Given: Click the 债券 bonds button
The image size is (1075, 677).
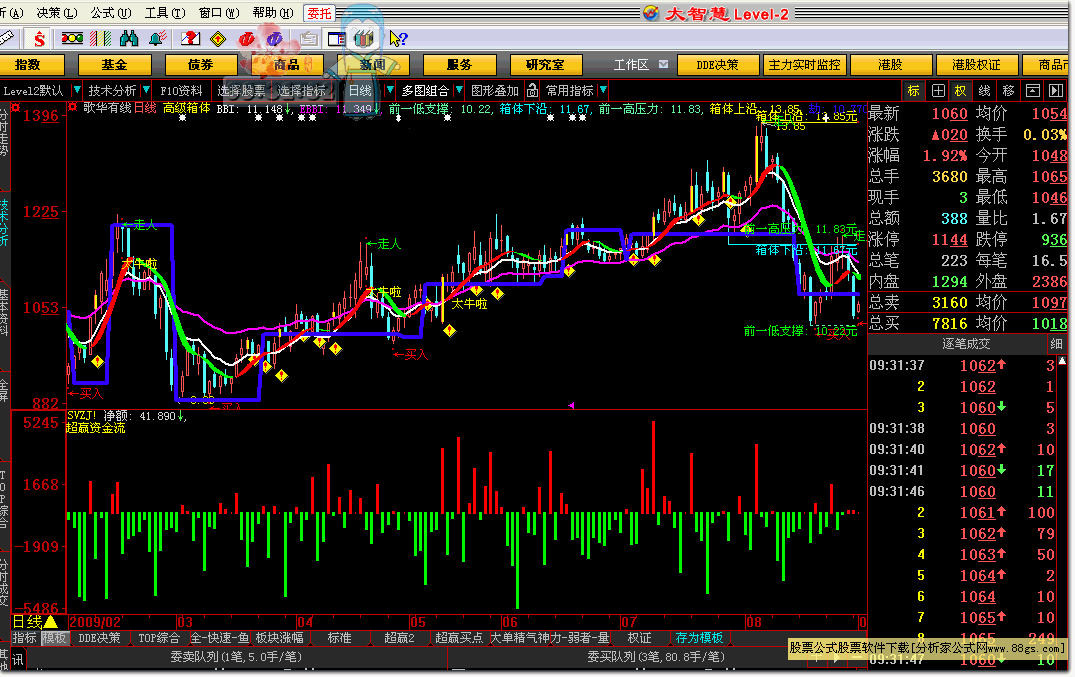Looking at the screenshot, I should (200, 64).
